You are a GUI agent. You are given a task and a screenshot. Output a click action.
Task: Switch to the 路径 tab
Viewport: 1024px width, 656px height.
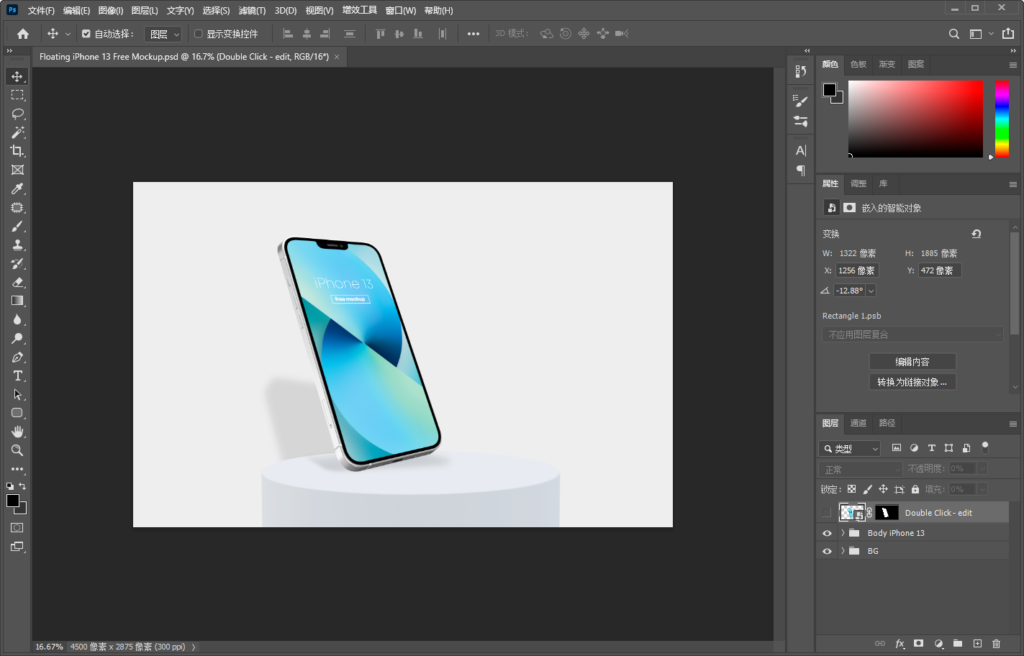pyautogui.click(x=887, y=423)
